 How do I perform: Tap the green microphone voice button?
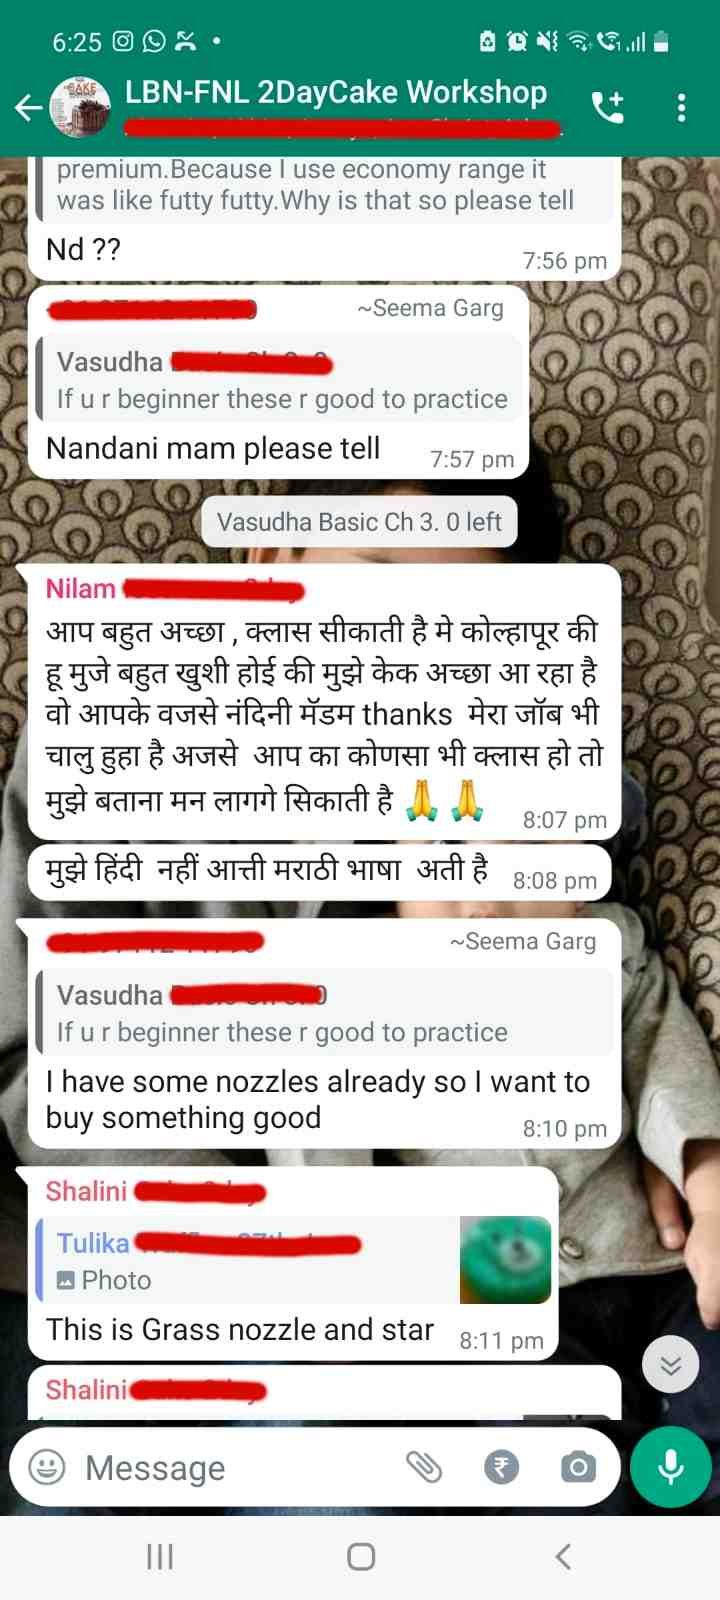(671, 1467)
